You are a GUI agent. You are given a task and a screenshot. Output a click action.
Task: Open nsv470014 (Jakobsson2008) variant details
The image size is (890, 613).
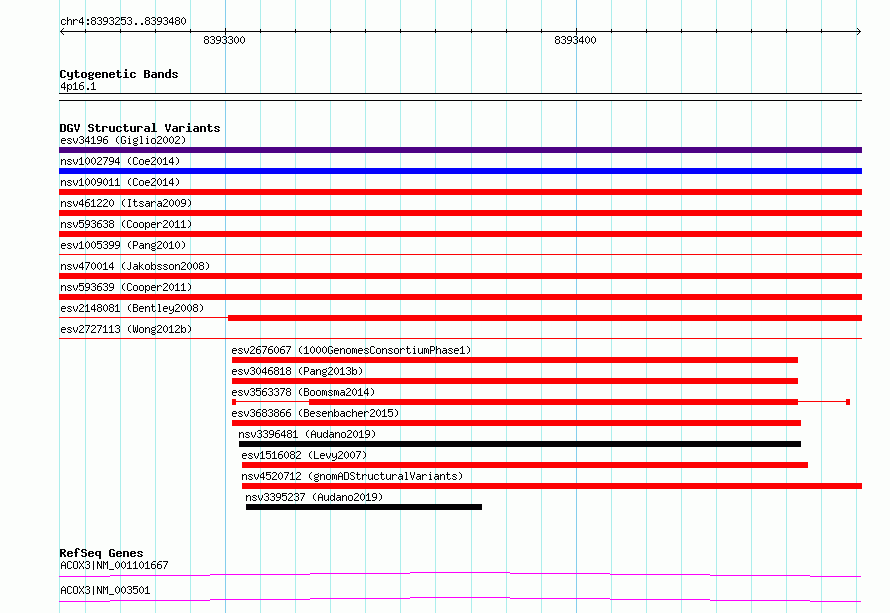pyautogui.click(x=135, y=266)
